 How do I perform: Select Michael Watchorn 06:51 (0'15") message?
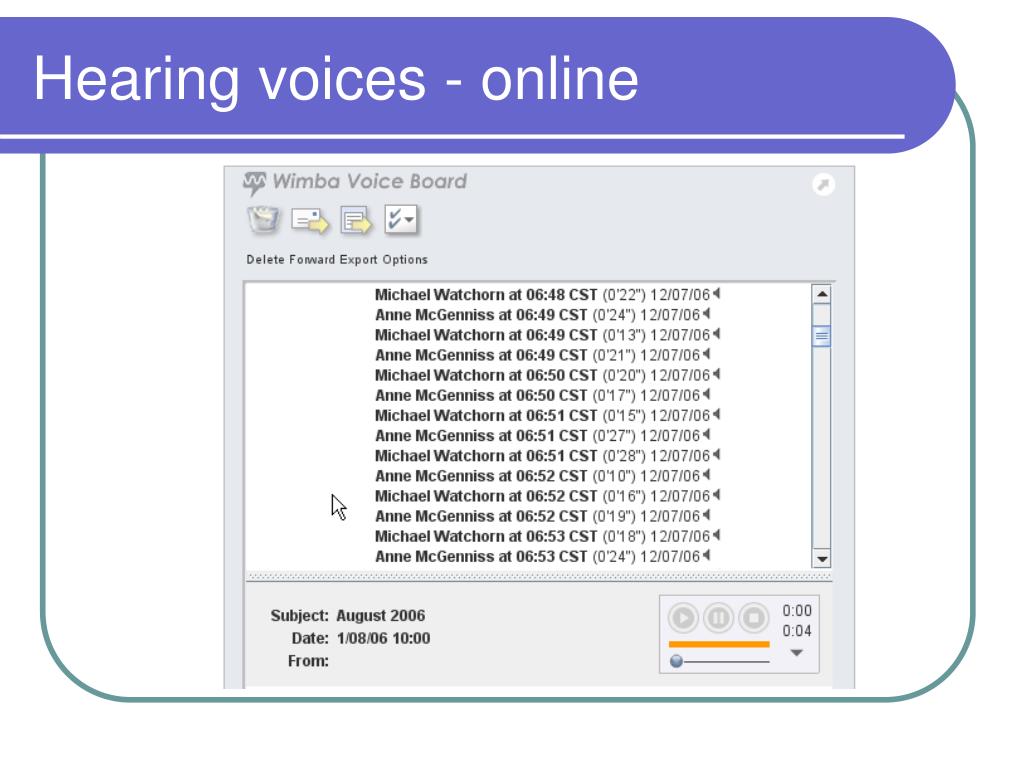(x=547, y=415)
